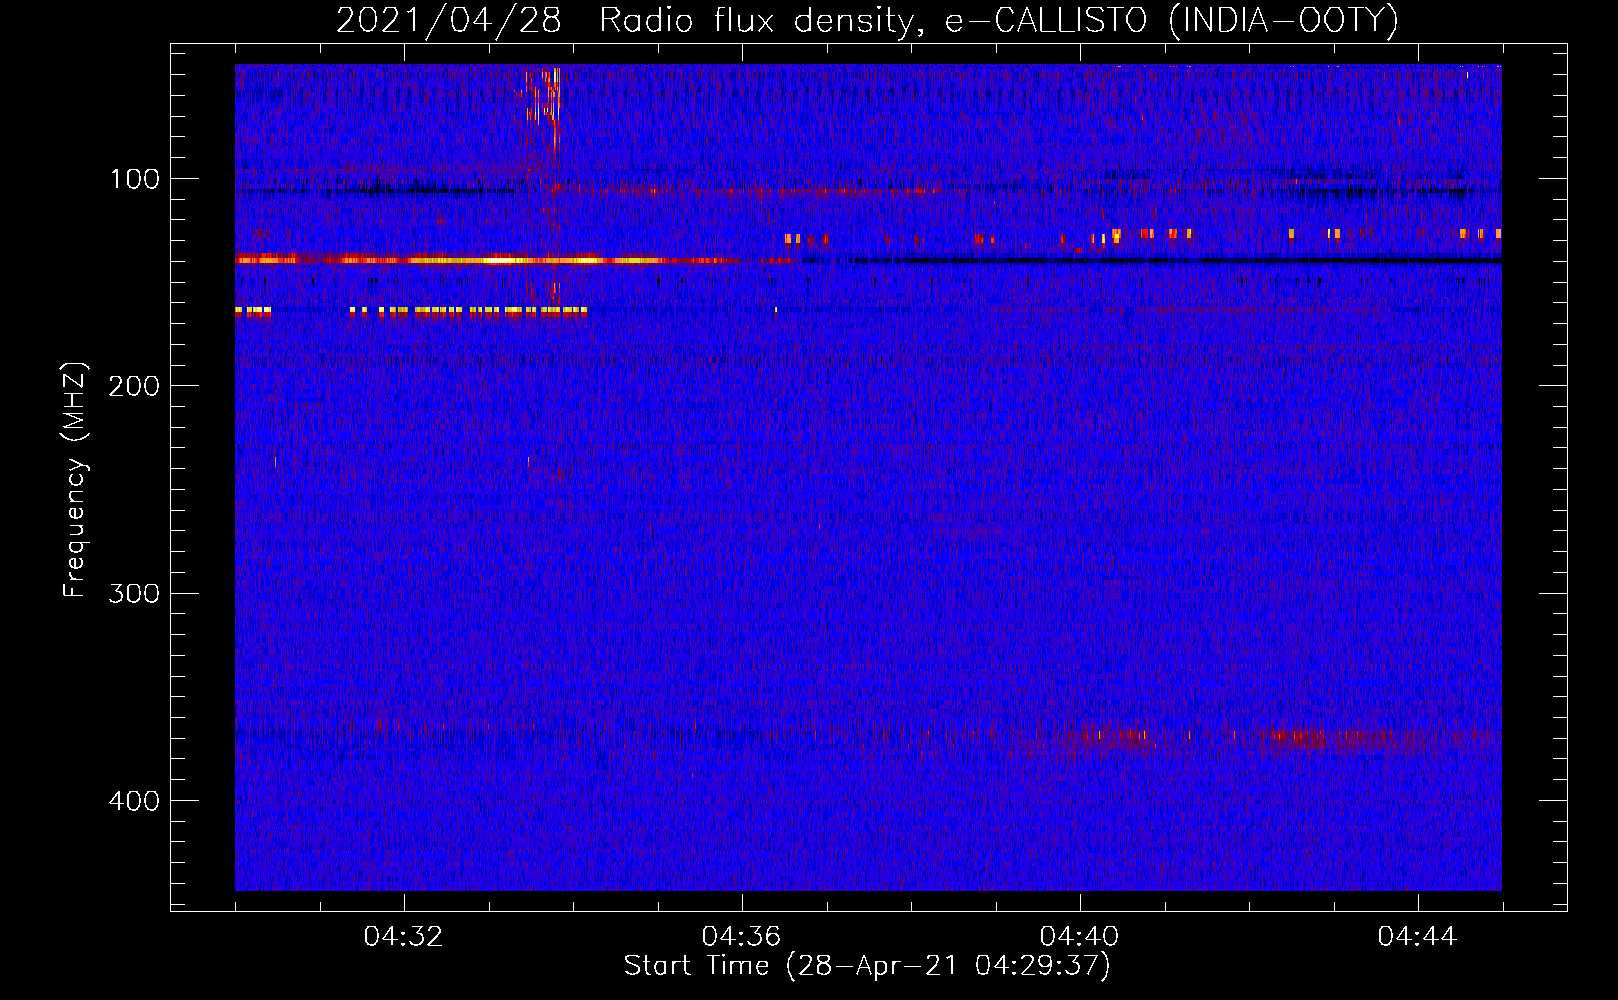Image resolution: width=1618 pixels, height=1000 pixels.
Task: Click the 200 frequency tick label
Action: click(133, 386)
